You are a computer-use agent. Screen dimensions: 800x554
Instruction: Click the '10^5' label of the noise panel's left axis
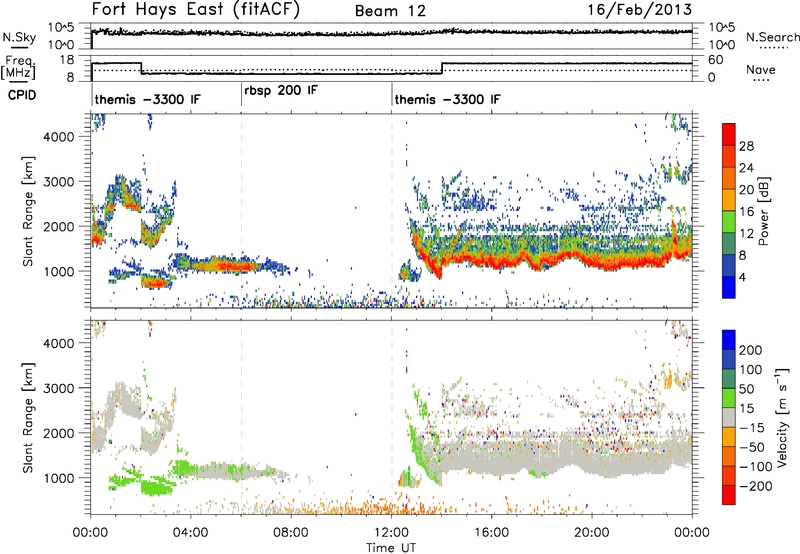(x=61, y=28)
